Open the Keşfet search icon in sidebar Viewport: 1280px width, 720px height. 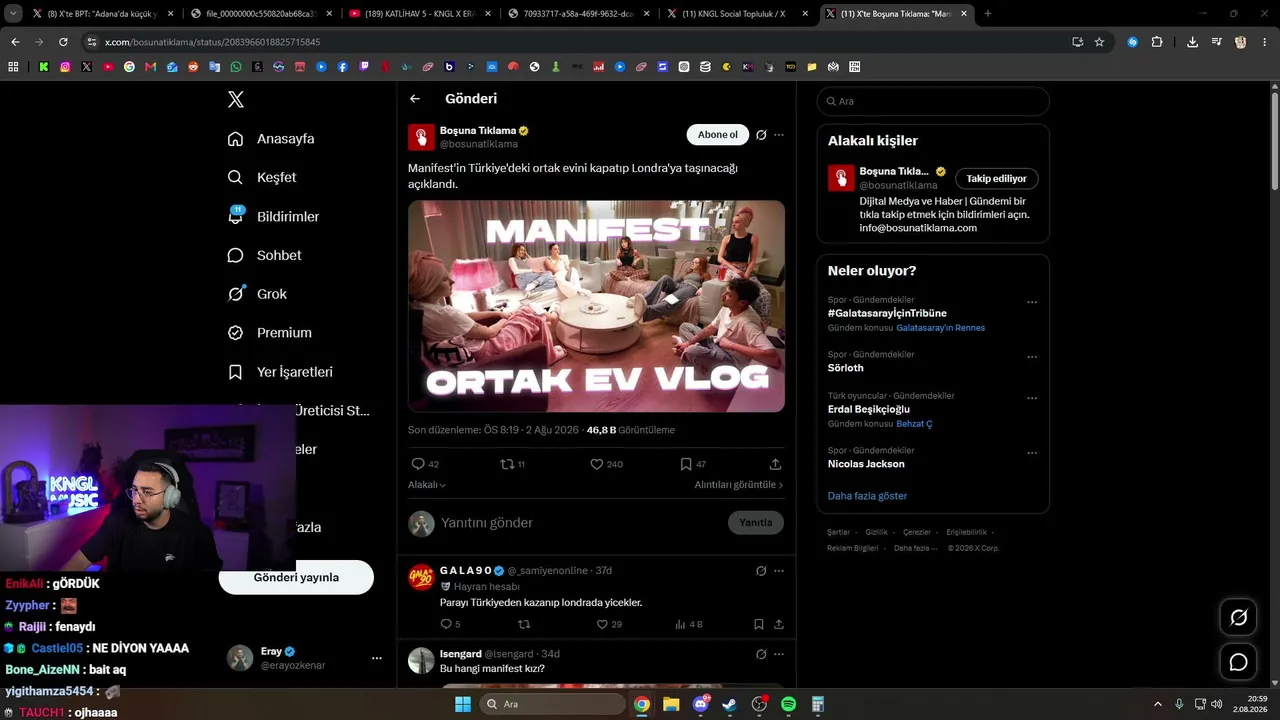235,177
